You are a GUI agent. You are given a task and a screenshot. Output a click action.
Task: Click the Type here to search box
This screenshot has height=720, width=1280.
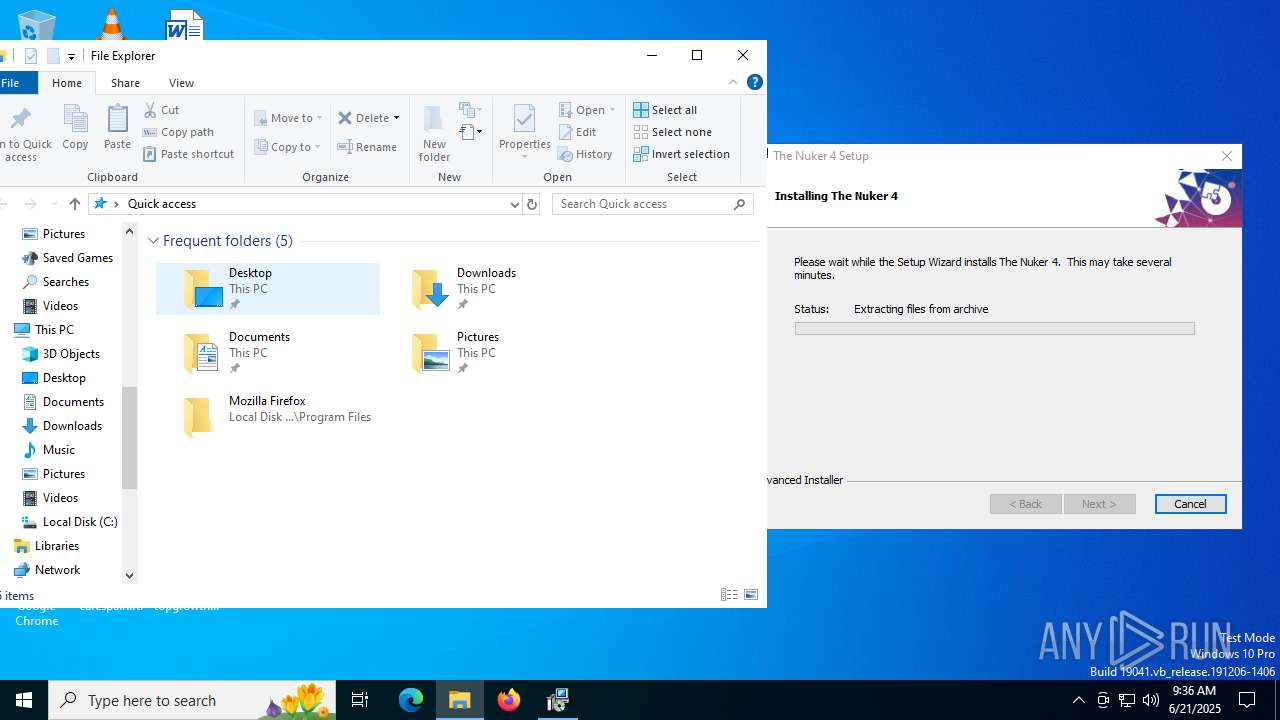[190, 700]
